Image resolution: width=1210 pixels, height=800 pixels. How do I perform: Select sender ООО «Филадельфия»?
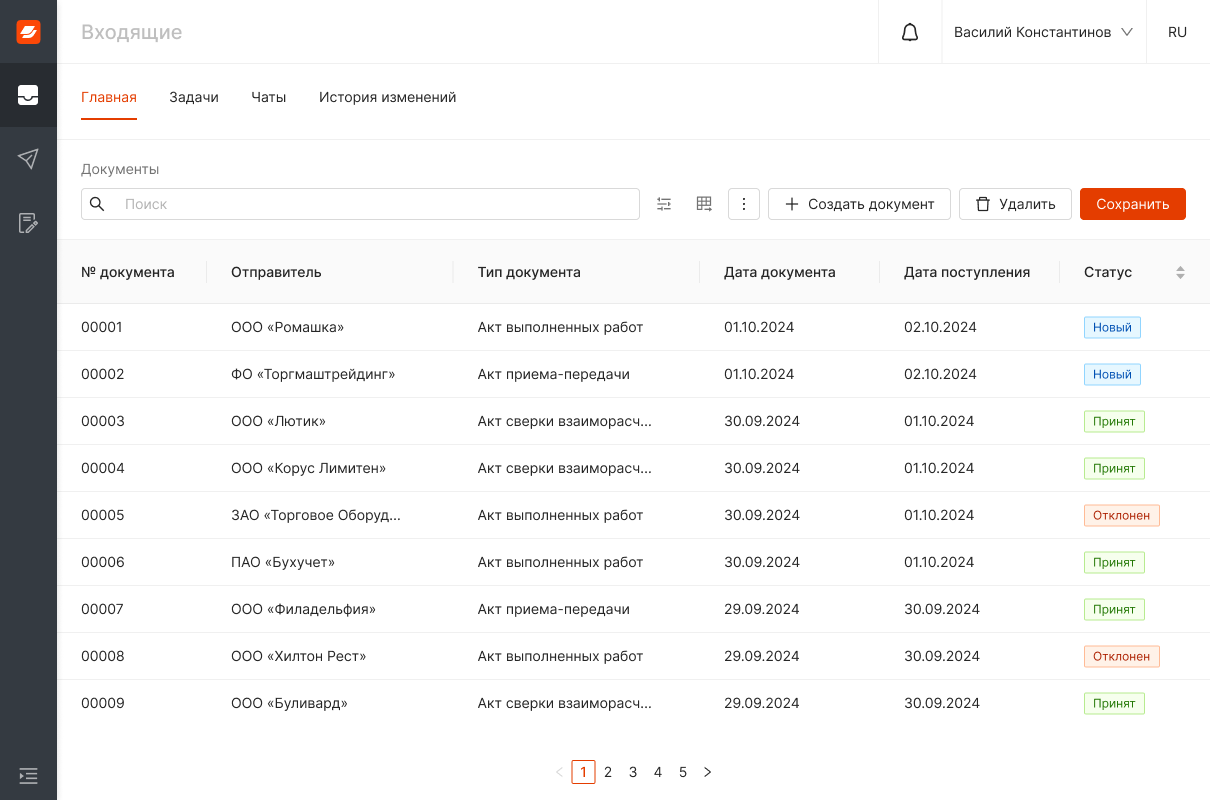[303, 609]
